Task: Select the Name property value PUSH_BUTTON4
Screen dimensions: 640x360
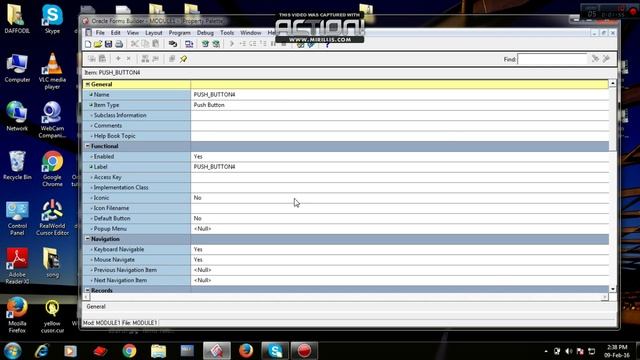Action: [x=214, y=94]
